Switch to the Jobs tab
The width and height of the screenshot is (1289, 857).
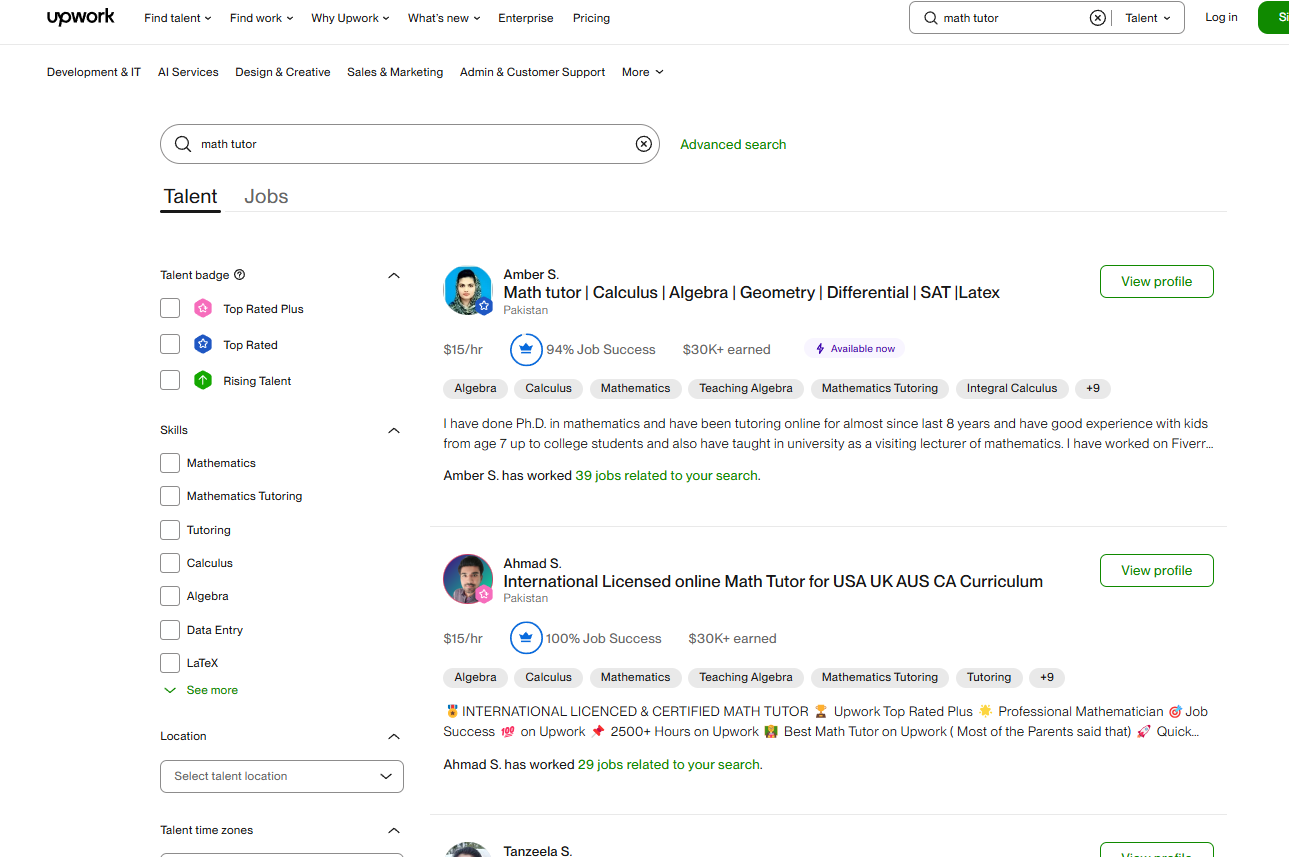click(x=266, y=197)
